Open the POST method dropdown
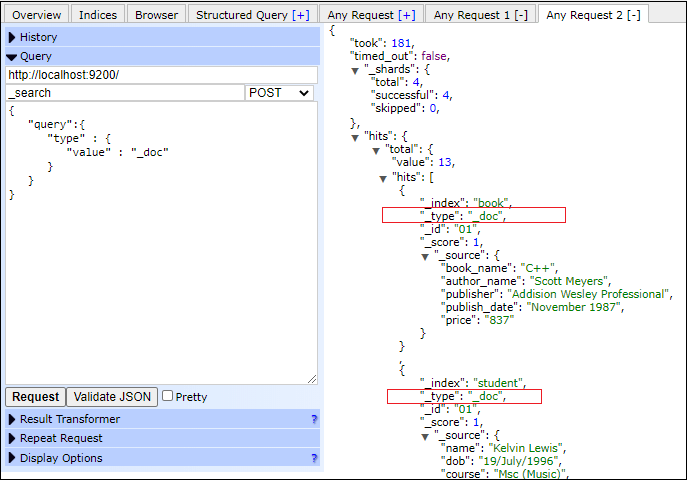Screen dimensions: 687x481 [x=279, y=93]
